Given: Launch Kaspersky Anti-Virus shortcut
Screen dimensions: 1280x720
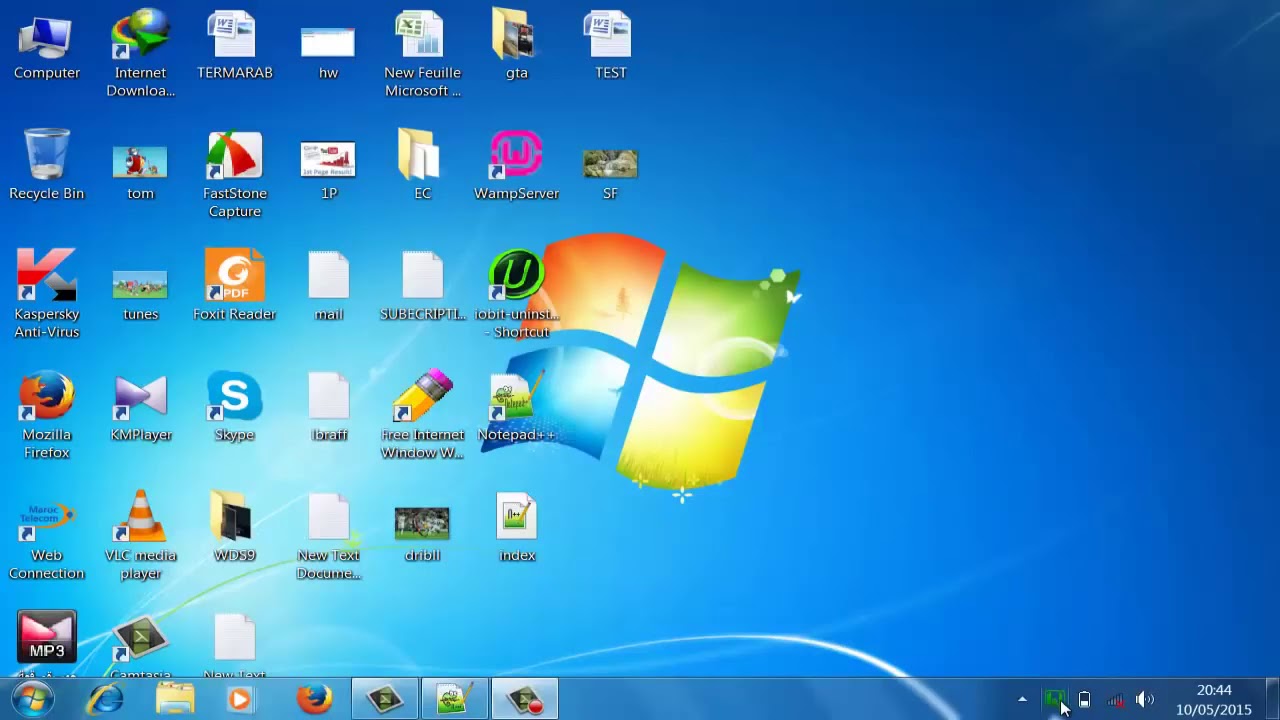Looking at the screenshot, I should click(x=47, y=294).
